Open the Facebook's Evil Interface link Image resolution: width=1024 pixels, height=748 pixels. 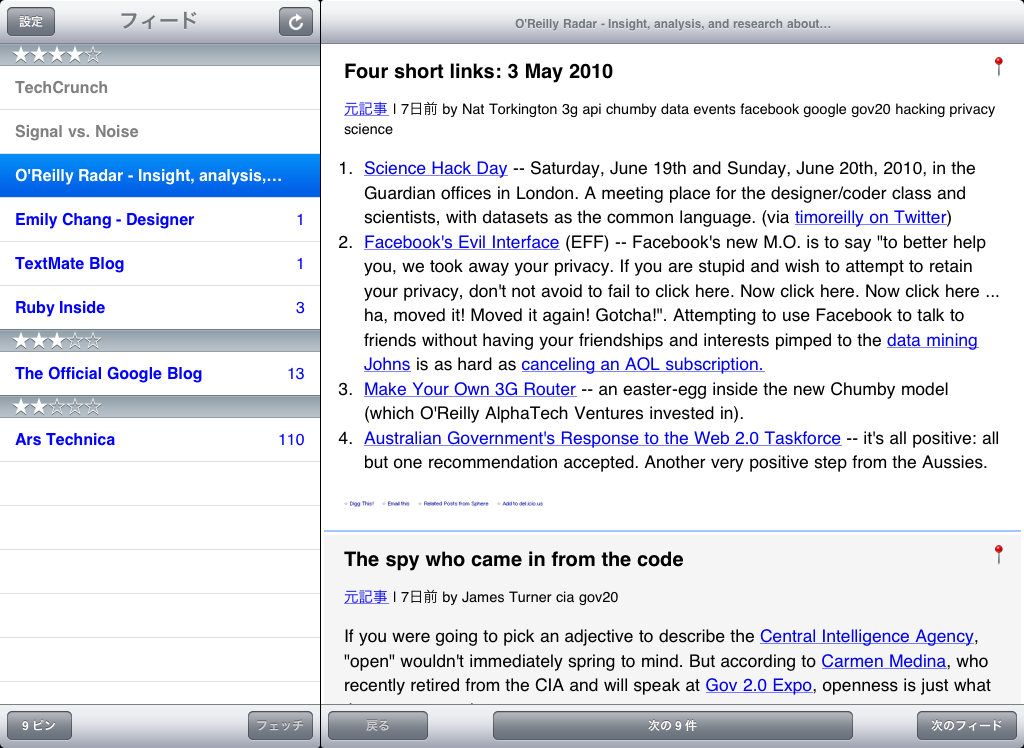(462, 242)
